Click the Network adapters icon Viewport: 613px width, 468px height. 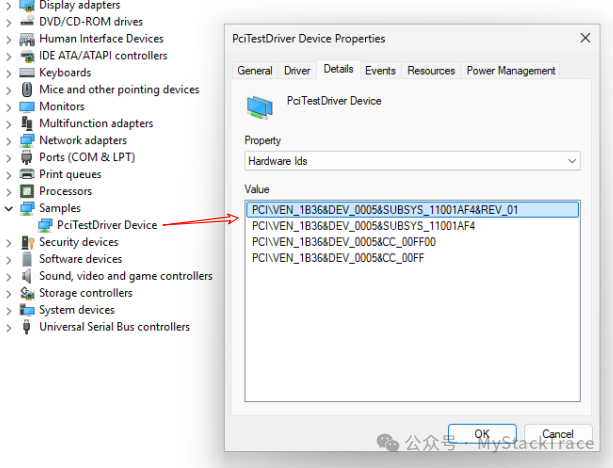[x=27, y=140]
